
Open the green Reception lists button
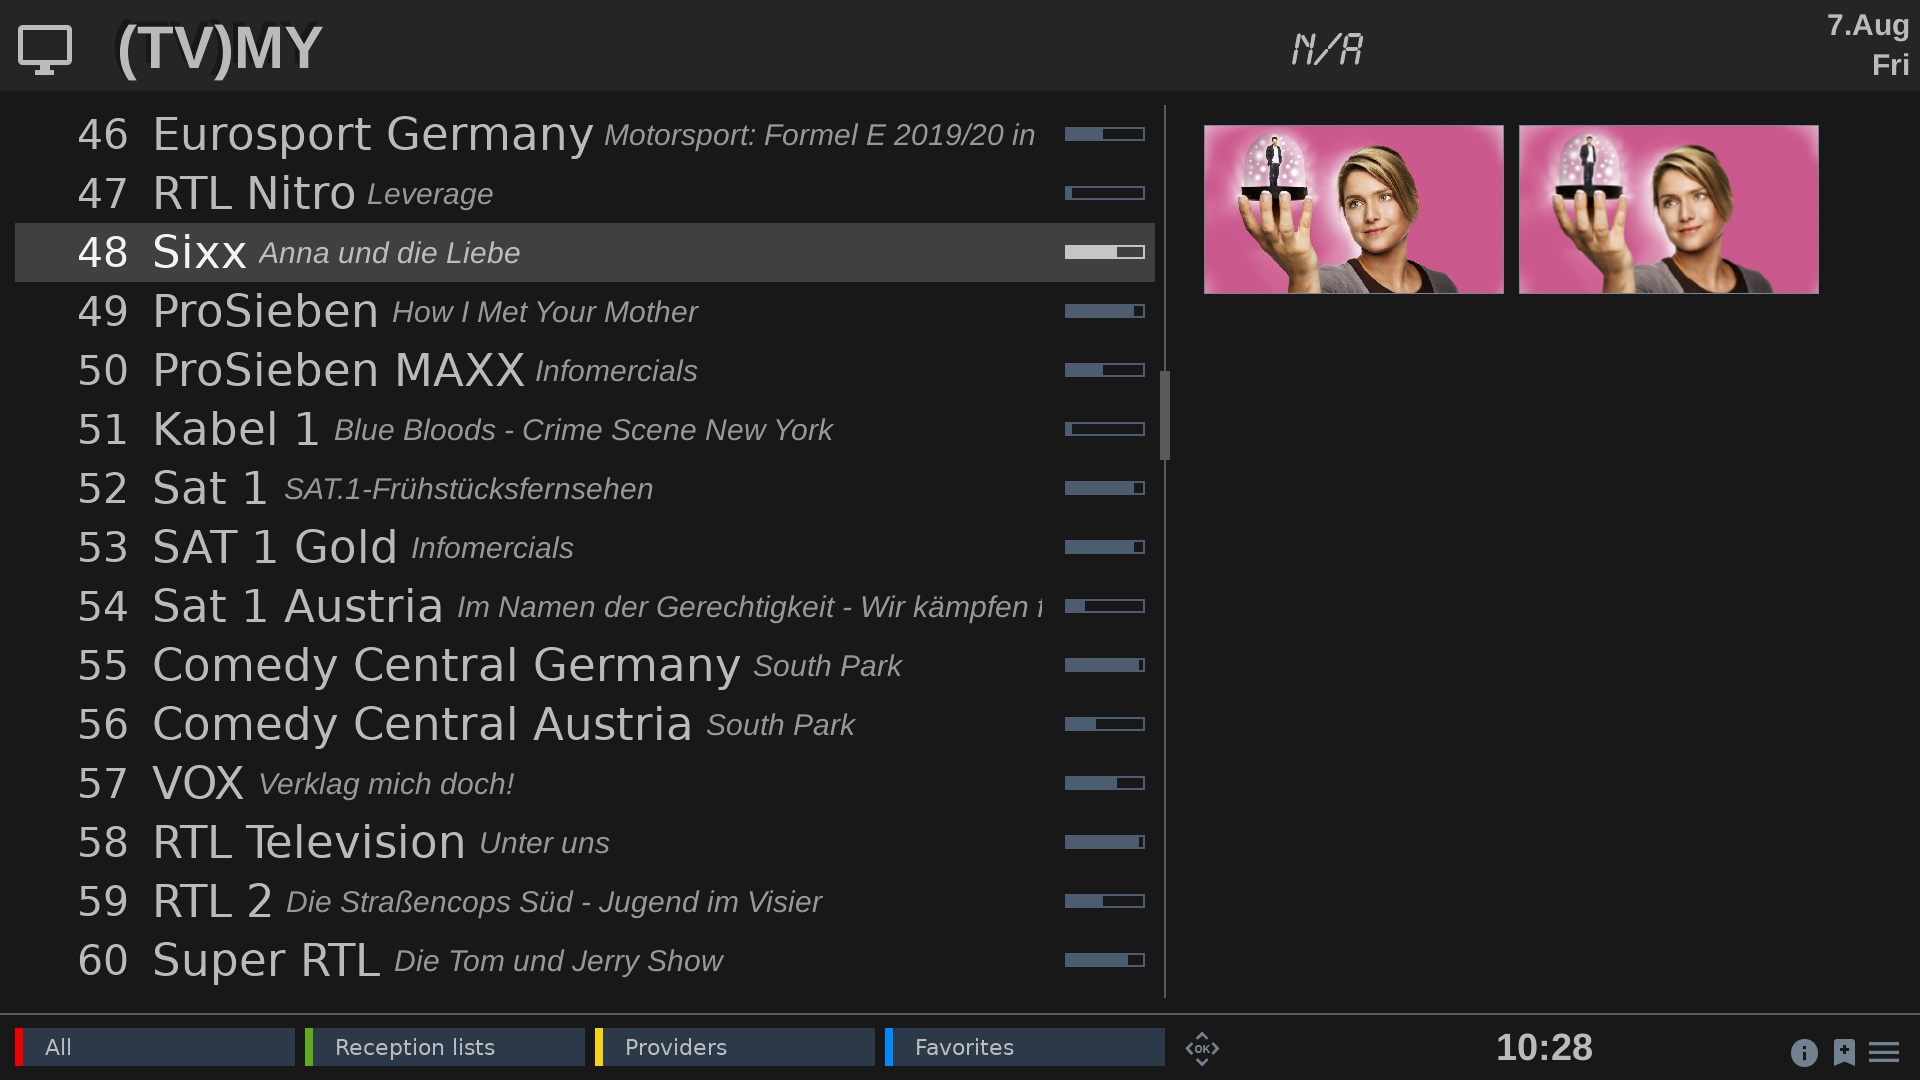pyautogui.click(x=445, y=1047)
